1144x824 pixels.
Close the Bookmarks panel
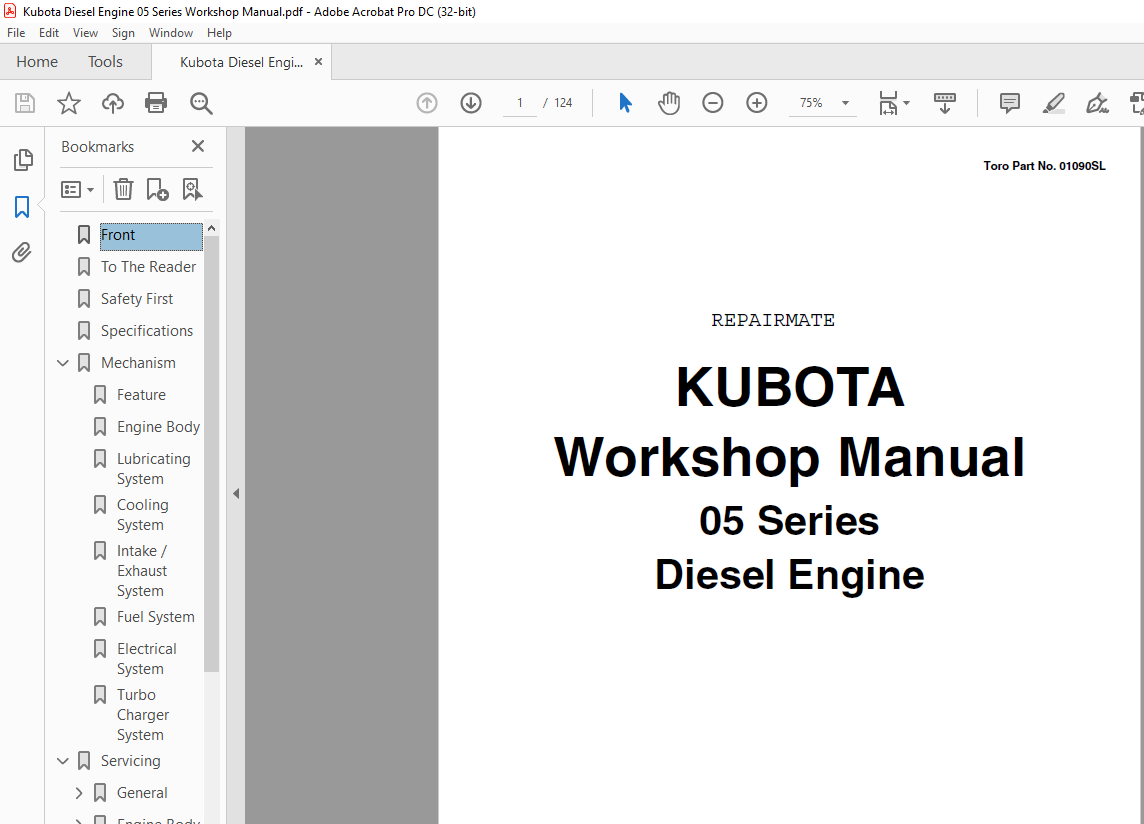click(198, 146)
